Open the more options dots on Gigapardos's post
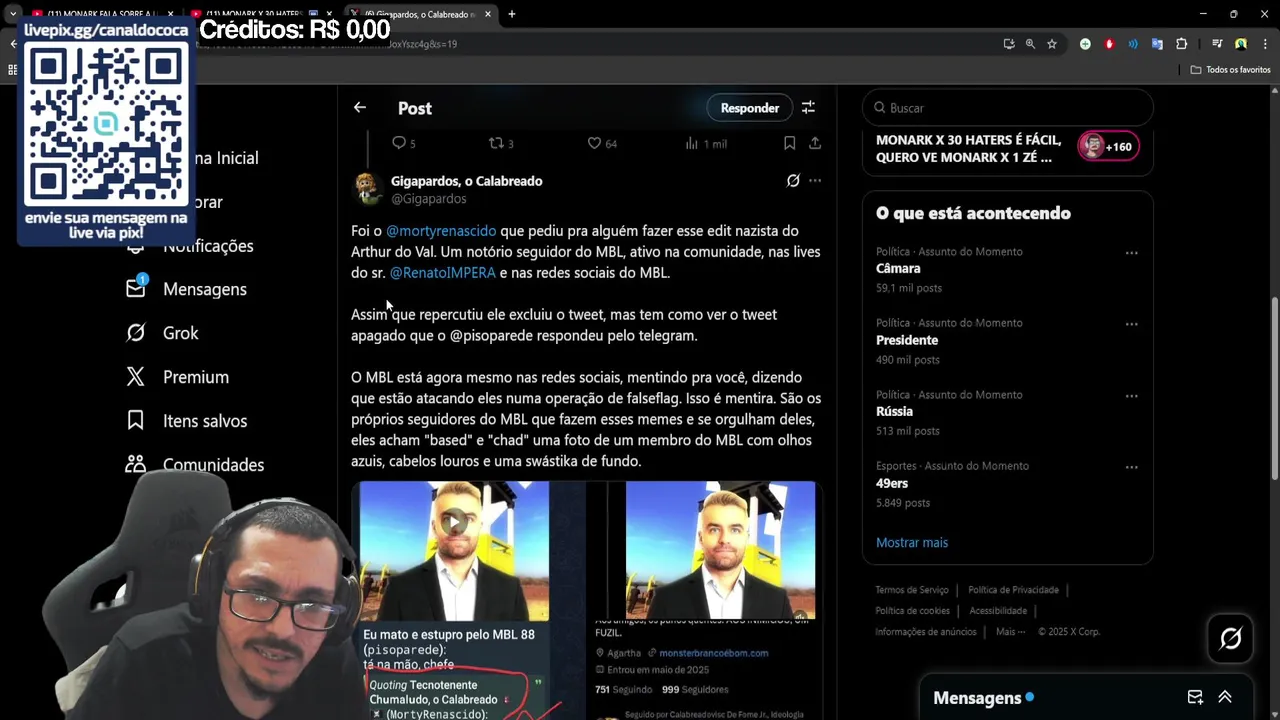This screenshot has width=1280, height=720. [x=815, y=181]
